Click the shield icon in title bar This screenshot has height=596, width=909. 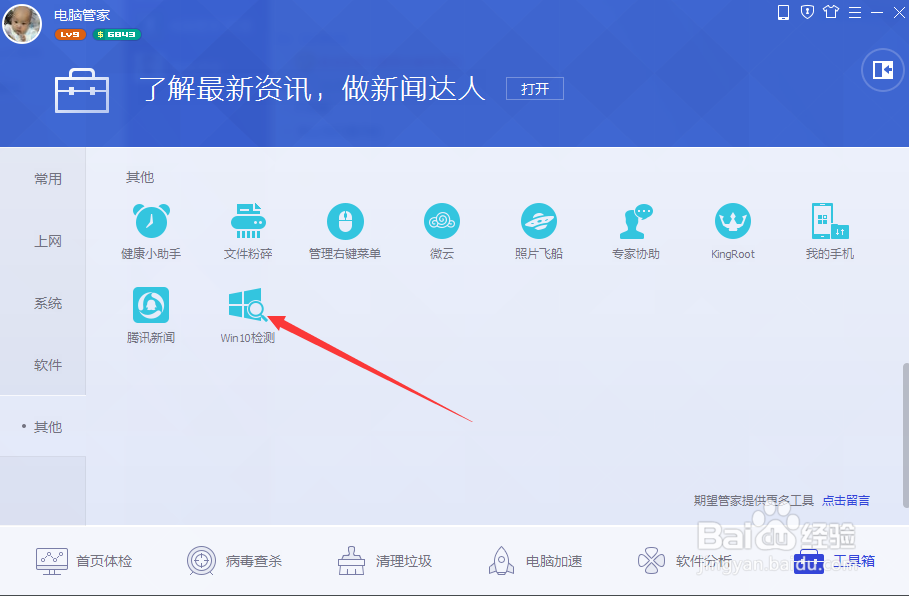(807, 12)
